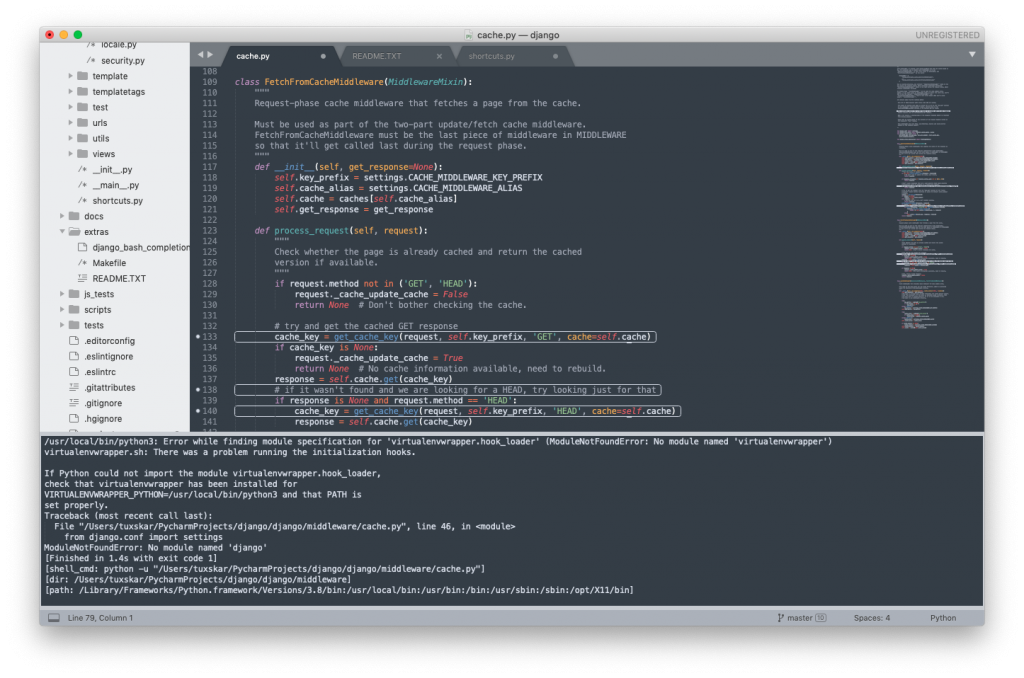The width and height of the screenshot is (1024, 678).
Task: Click the forward navigation arrow in tab bar
Action: (x=209, y=55)
